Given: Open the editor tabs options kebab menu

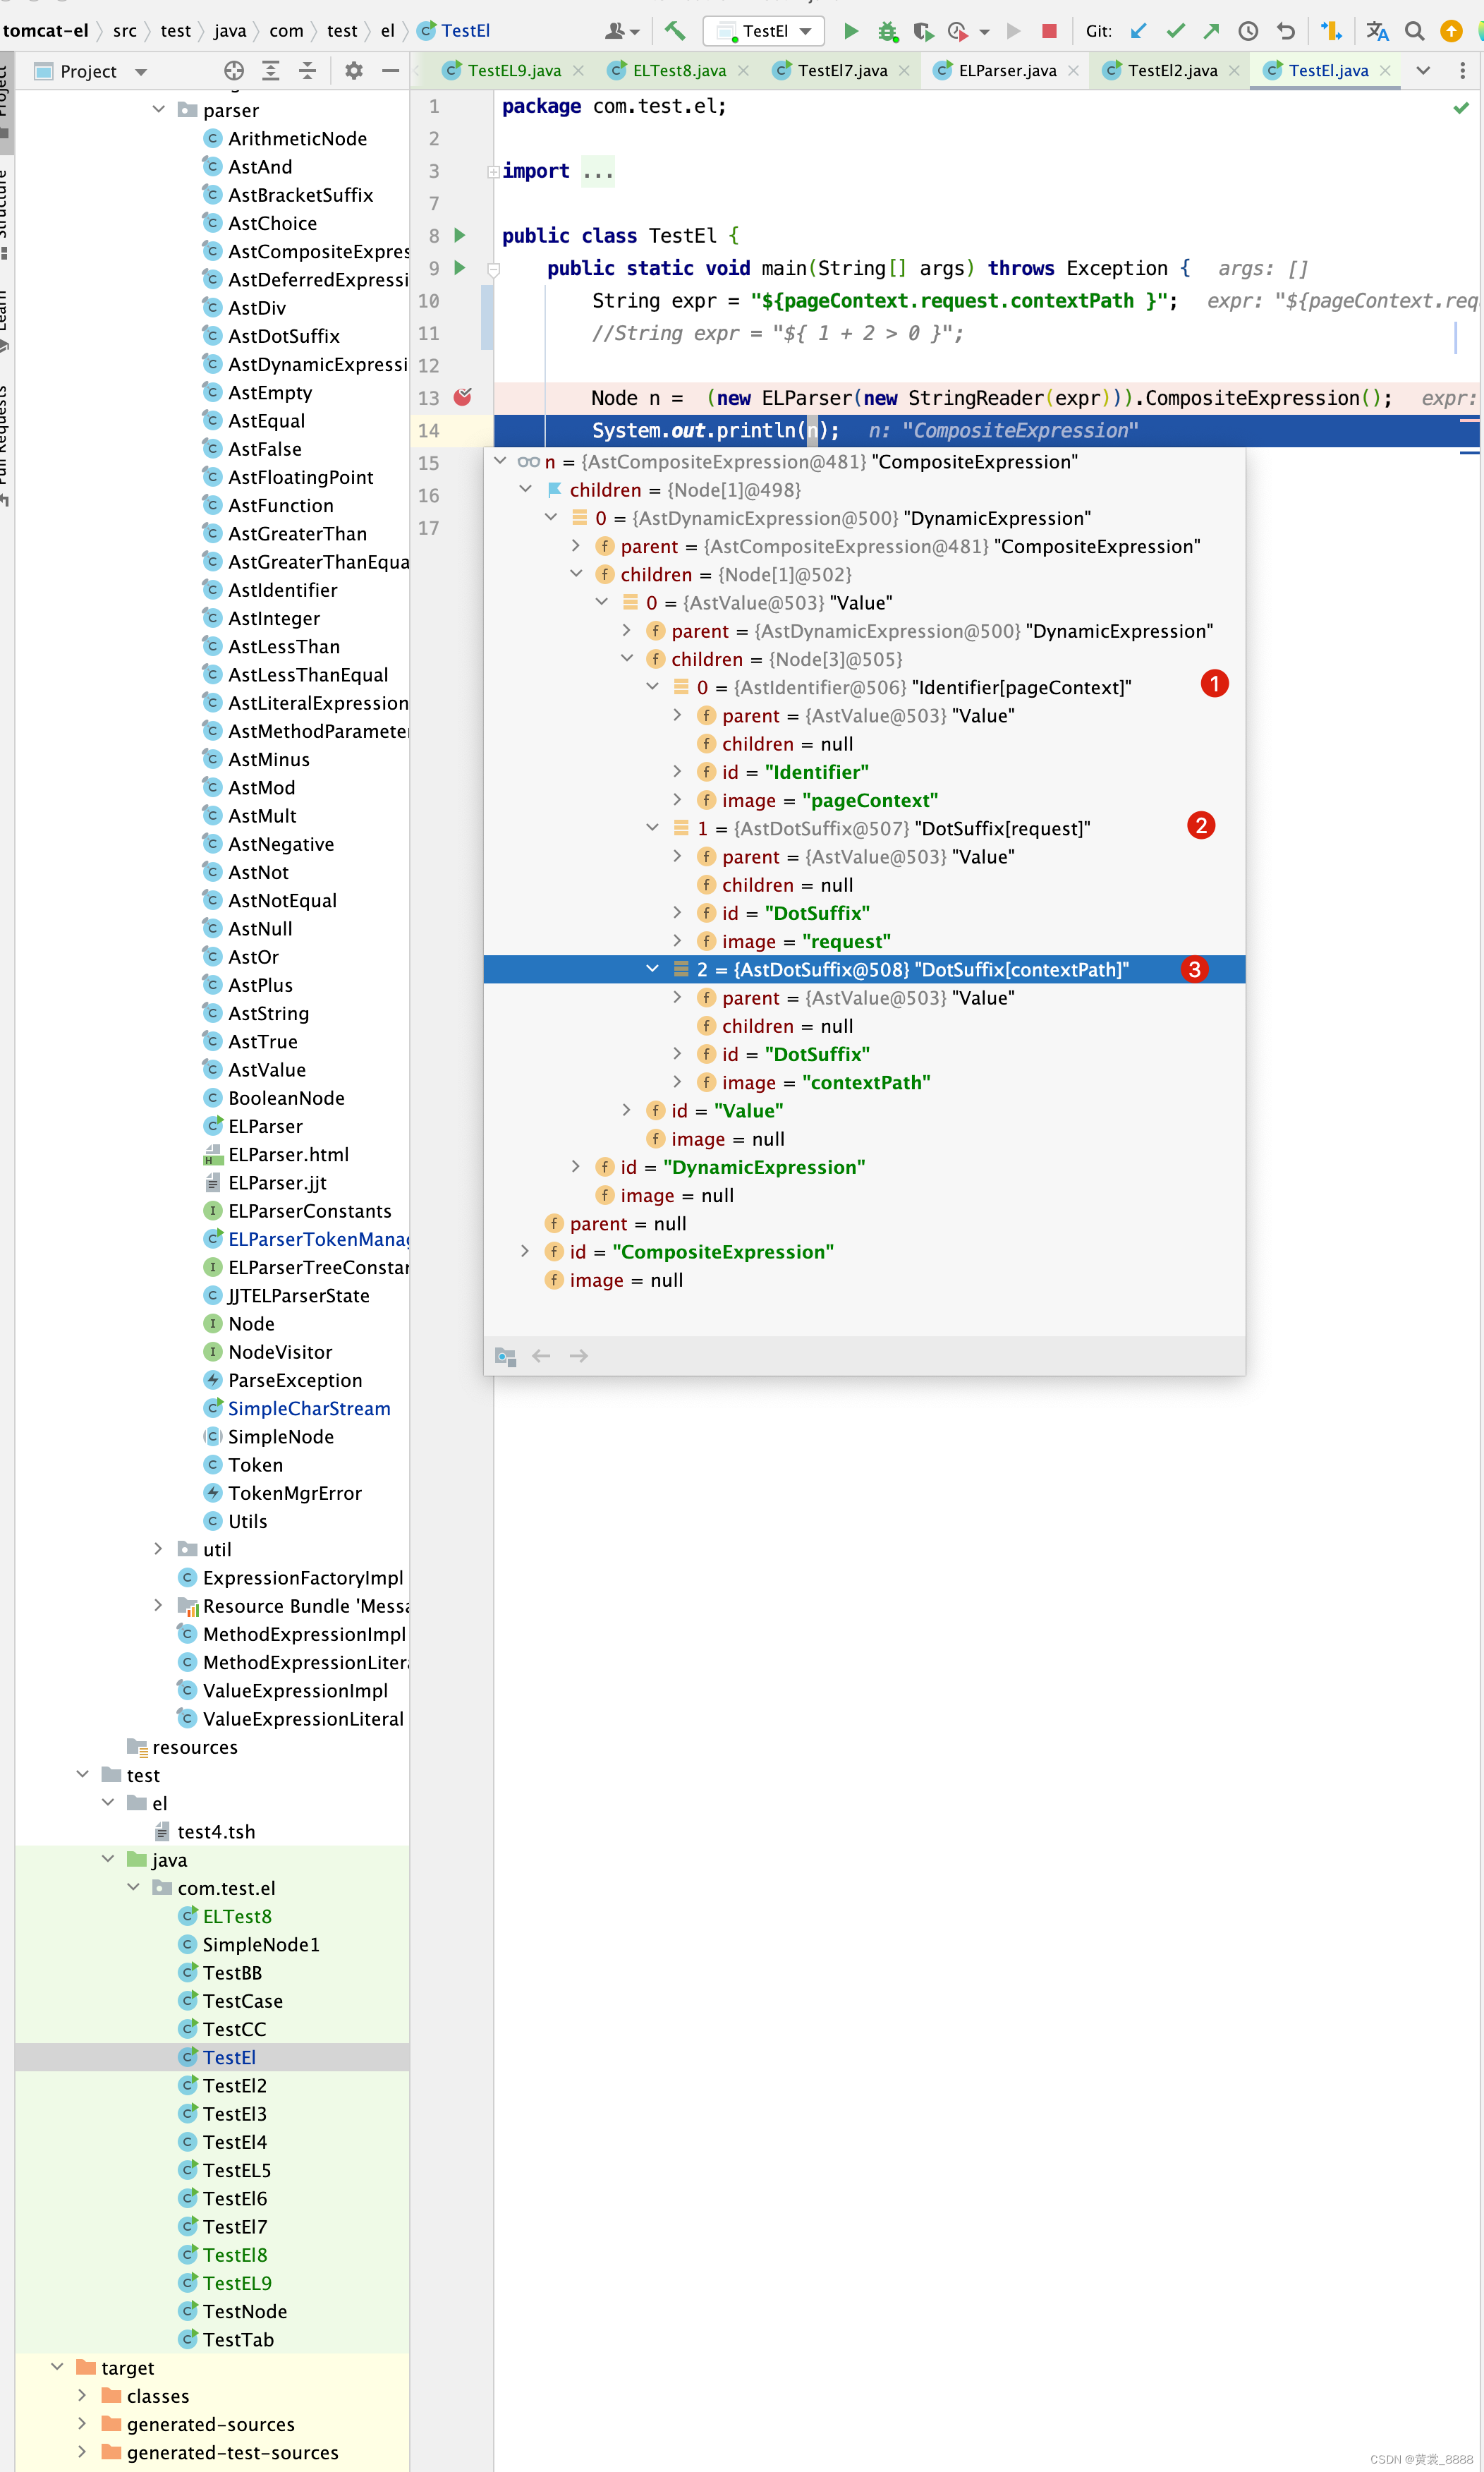Looking at the screenshot, I should pos(1462,70).
